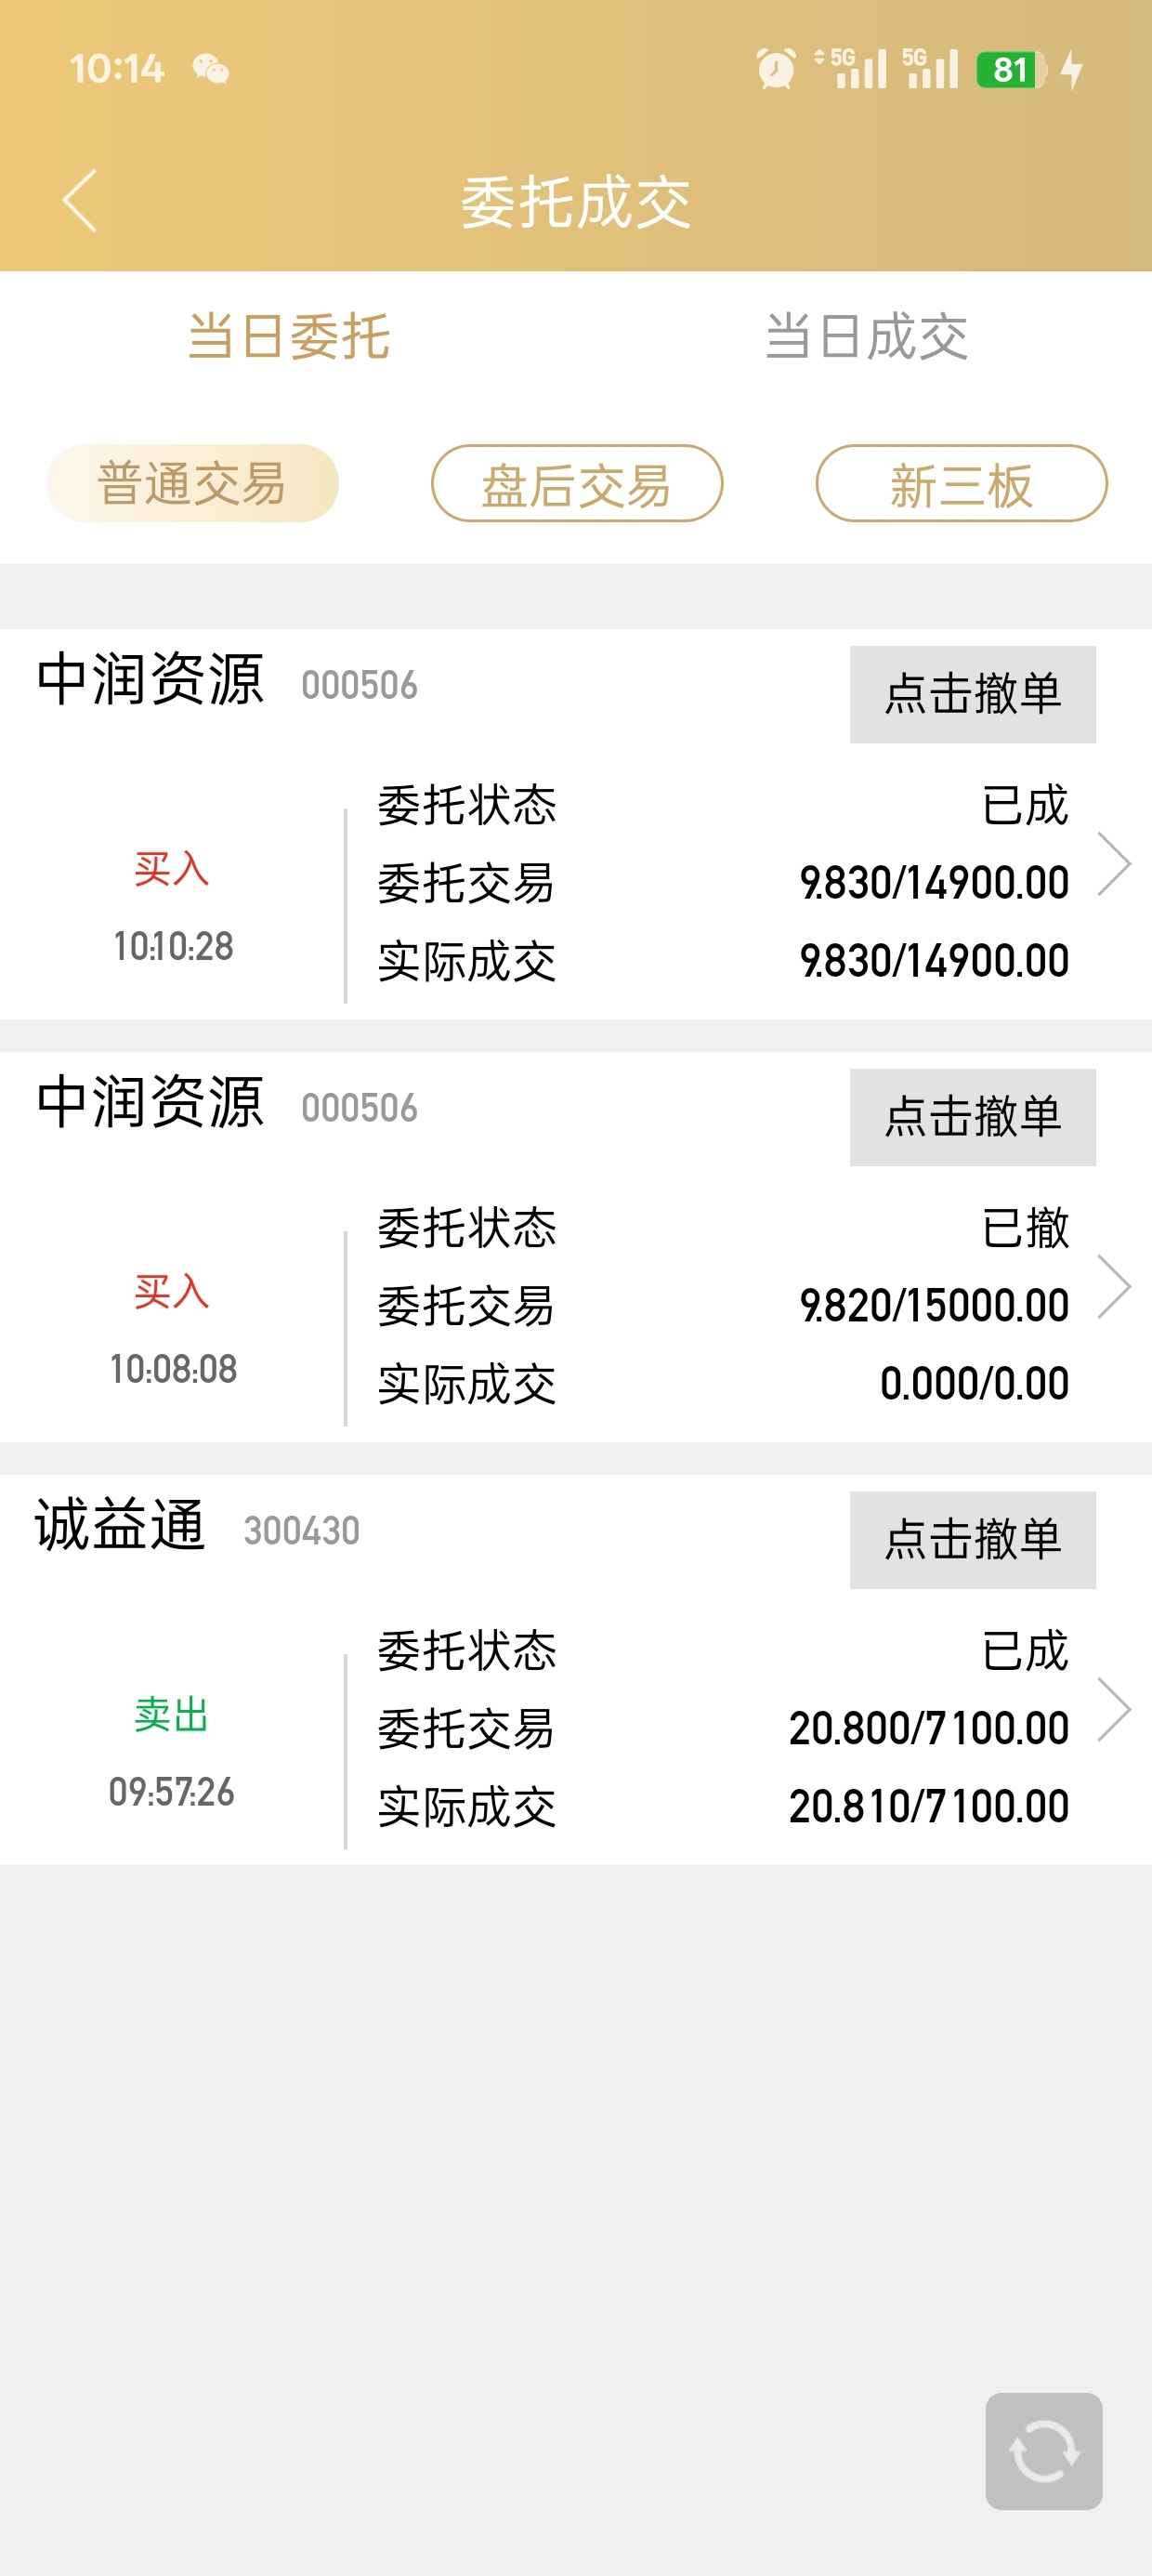This screenshot has width=1152, height=2576.
Task: Tap 点击撤单 for the 10:08:08 order
Action: coord(973,1117)
